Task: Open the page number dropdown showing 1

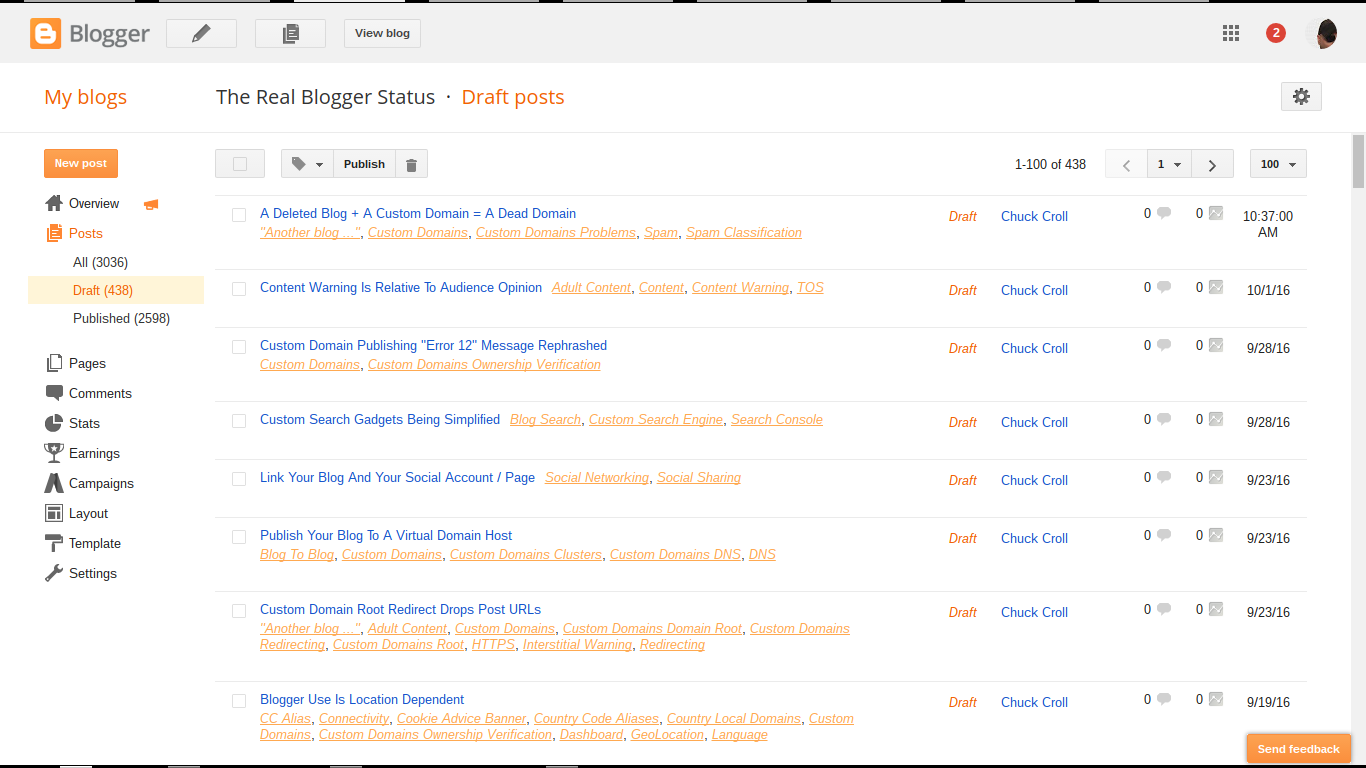Action: (1168, 163)
